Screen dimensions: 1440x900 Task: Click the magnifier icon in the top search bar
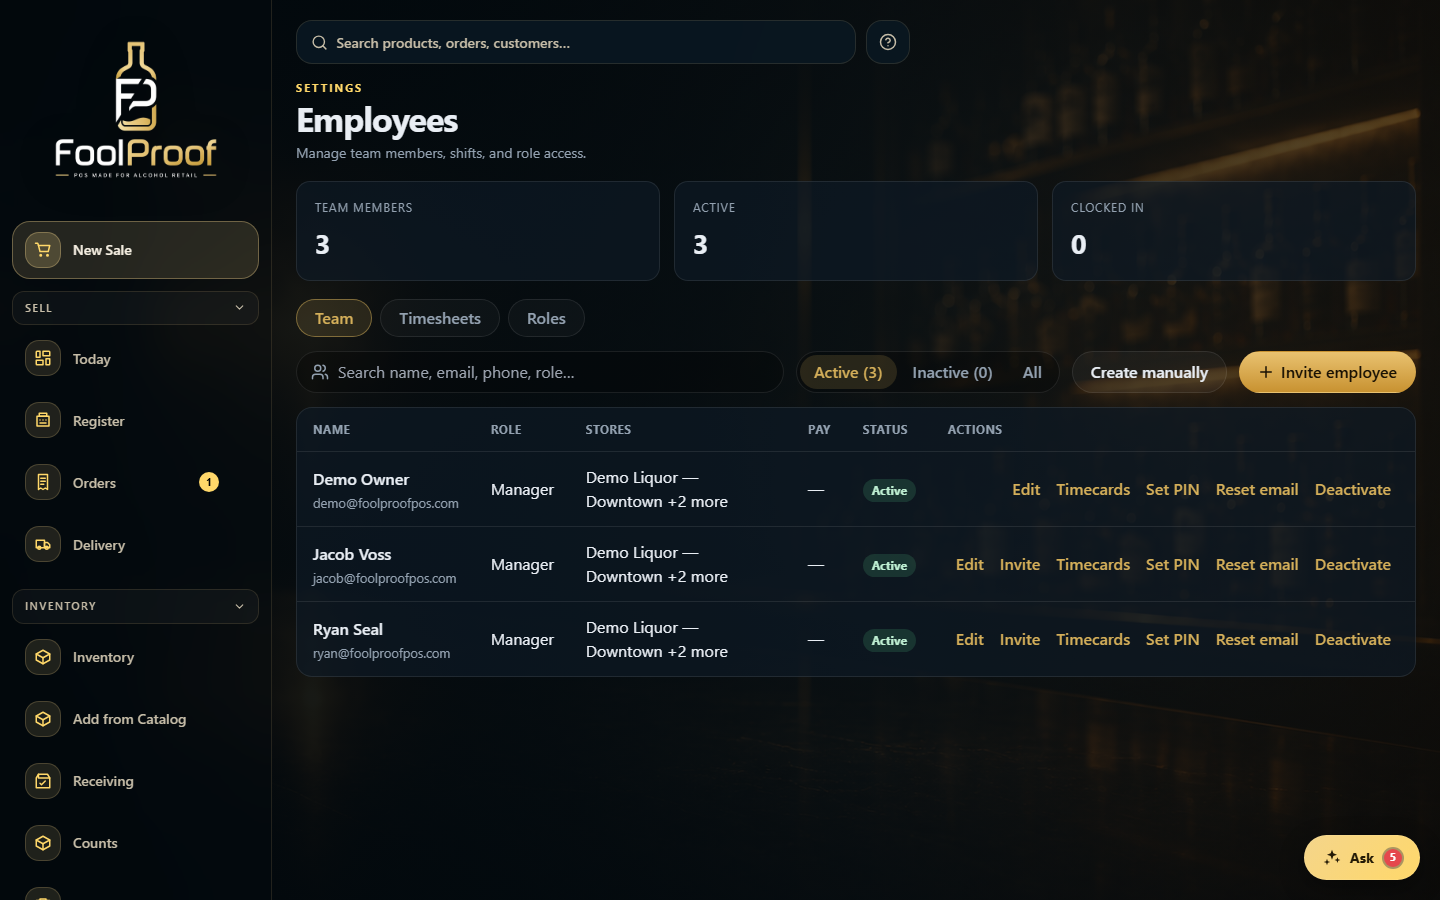pos(320,43)
